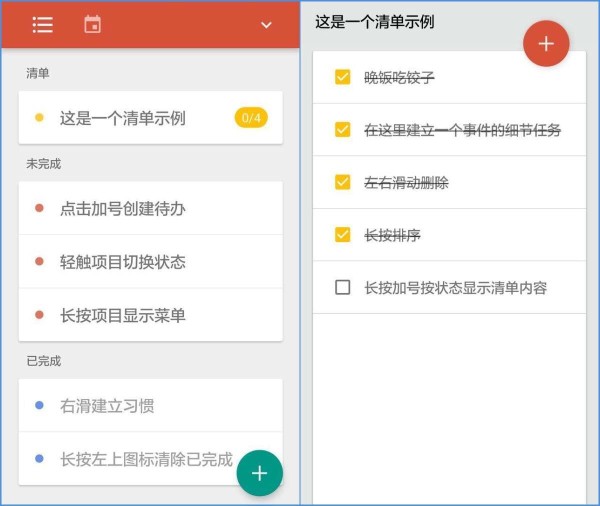Image resolution: width=600 pixels, height=506 pixels.
Task: Click the blue dot beside 右滑建立习惯
Action: pos(39,405)
